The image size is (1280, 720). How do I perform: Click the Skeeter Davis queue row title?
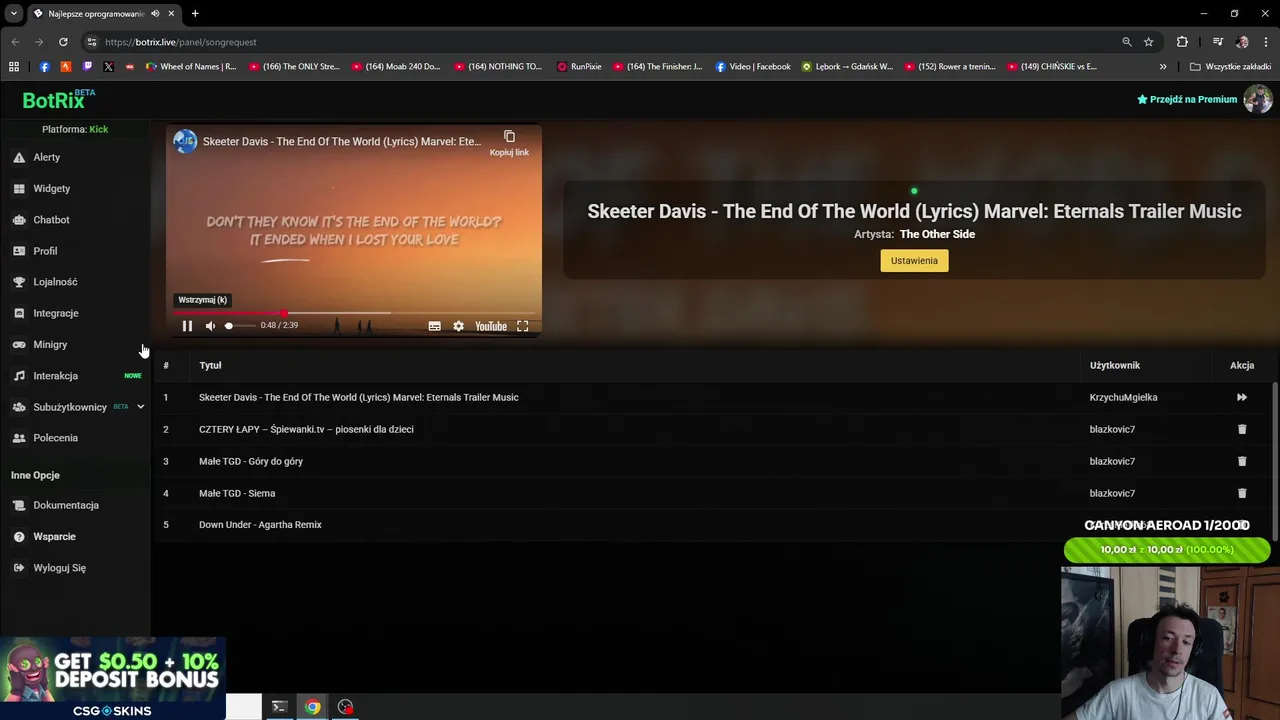tap(358, 397)
